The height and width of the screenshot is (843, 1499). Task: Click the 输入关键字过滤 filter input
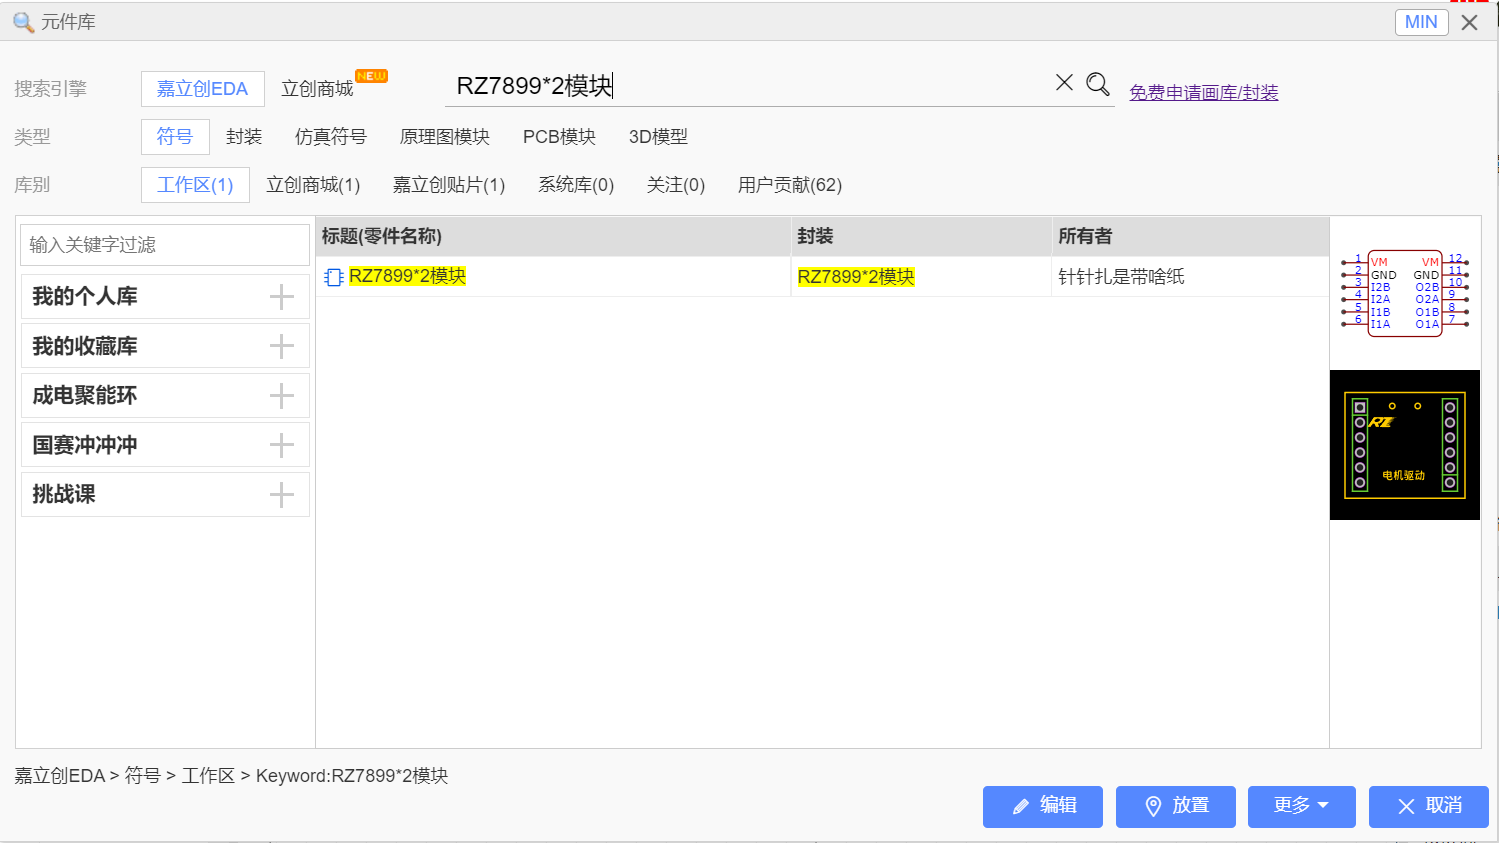click(x=165, y=244)
